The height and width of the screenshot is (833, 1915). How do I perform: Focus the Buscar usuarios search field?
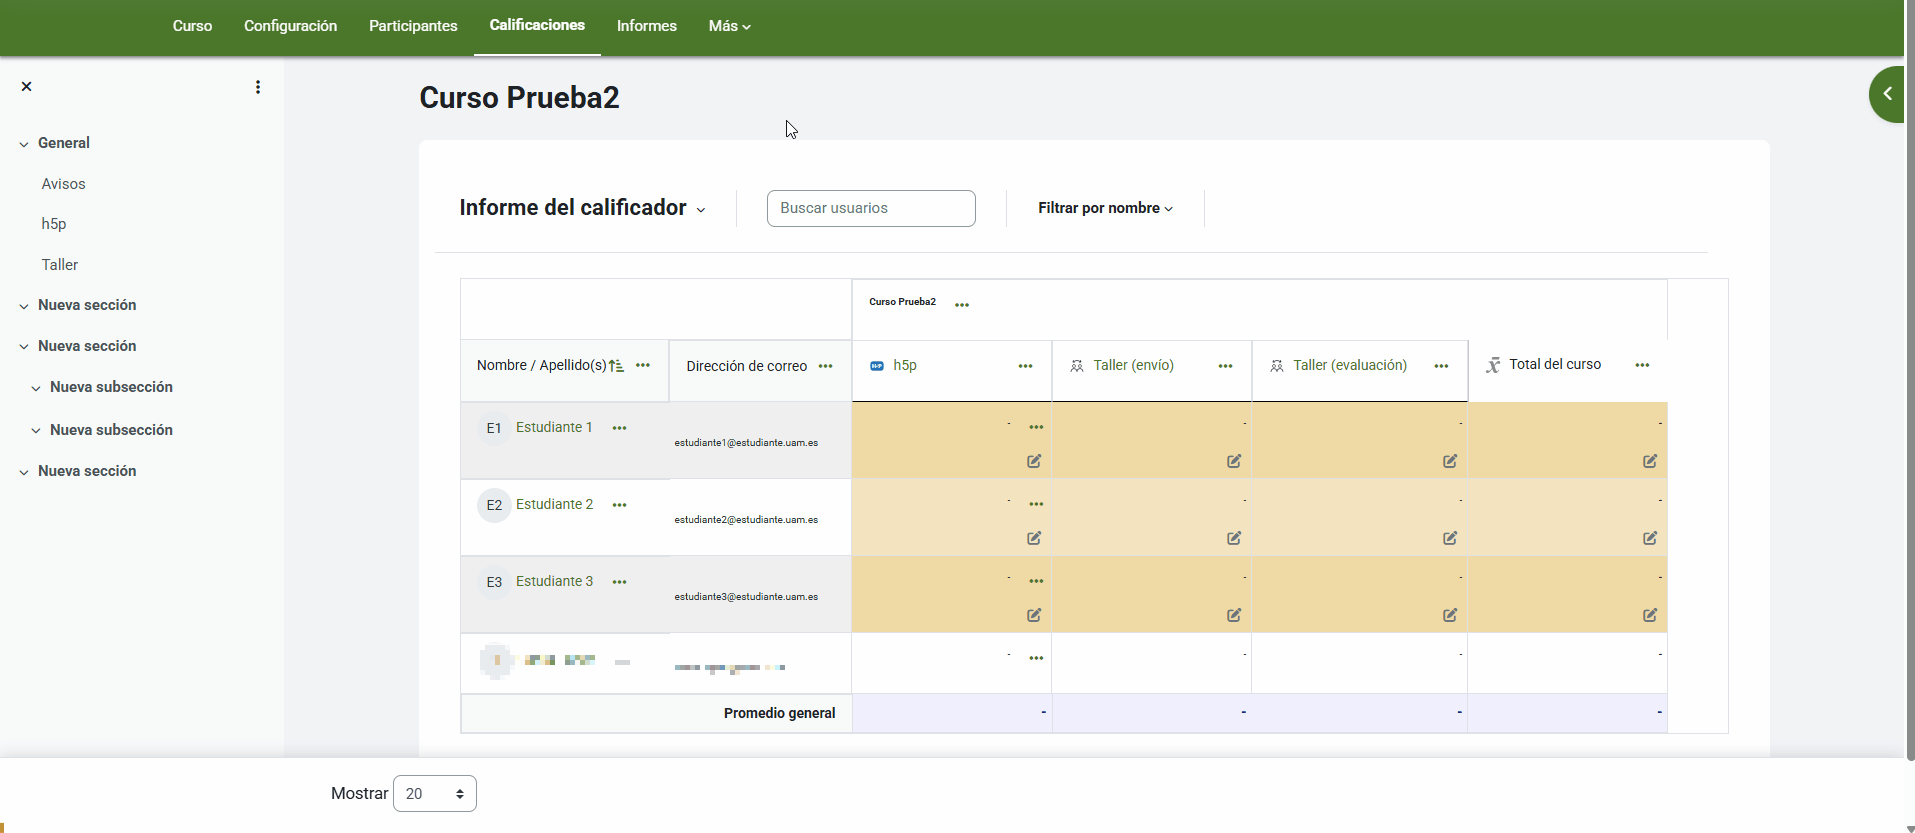point(871,208)
